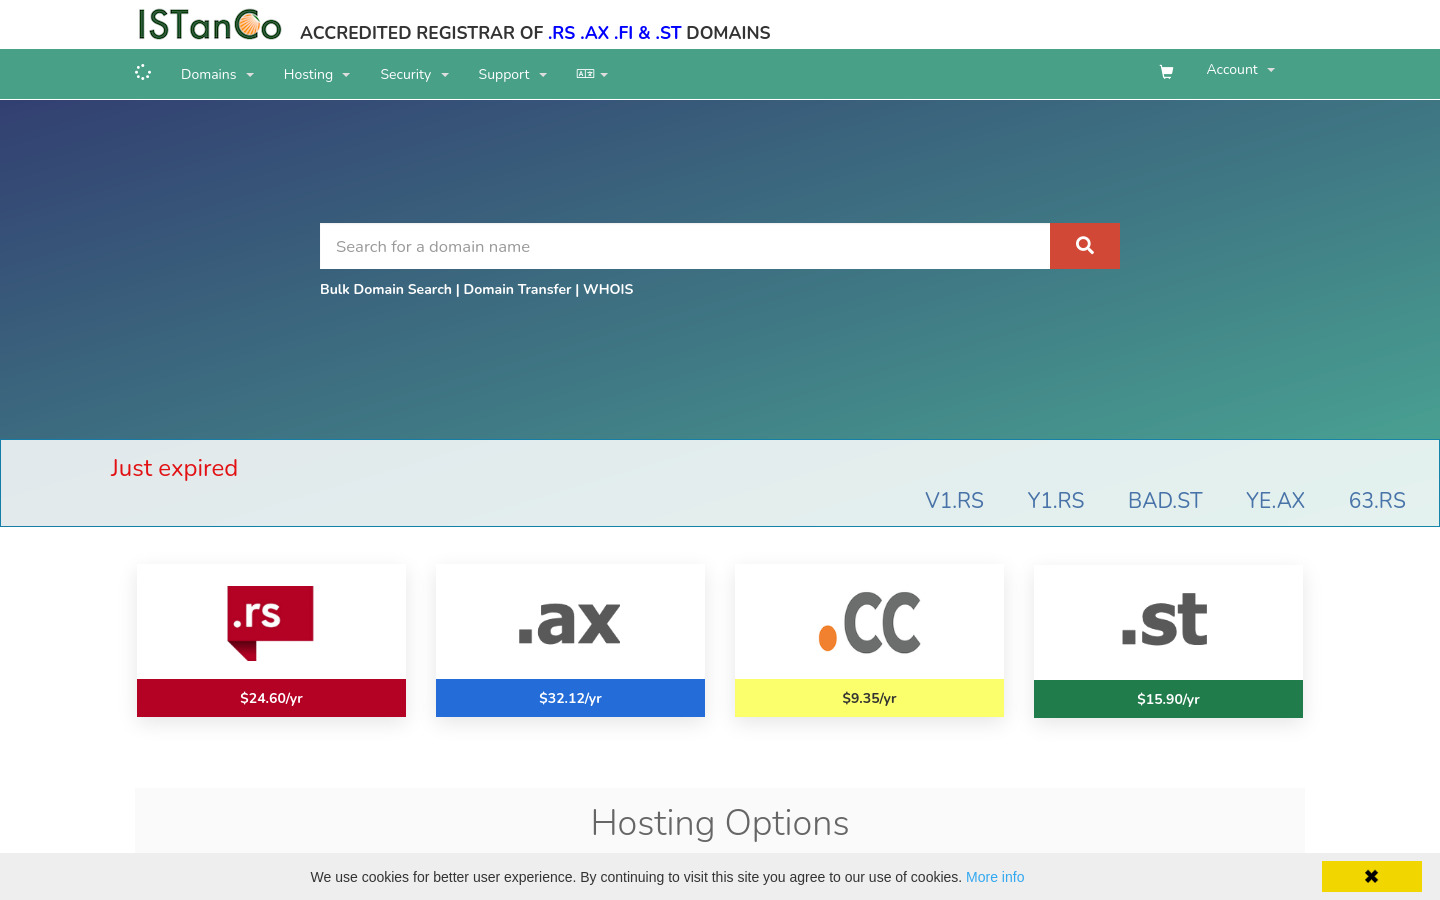Select expired domain V1.RS
Viewport: 1440px width, 900px height.
click(x=954, y=500)
